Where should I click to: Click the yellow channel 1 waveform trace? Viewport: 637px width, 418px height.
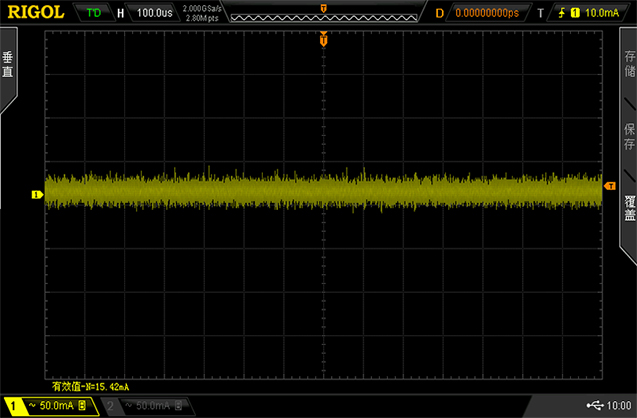click(323, 191)
